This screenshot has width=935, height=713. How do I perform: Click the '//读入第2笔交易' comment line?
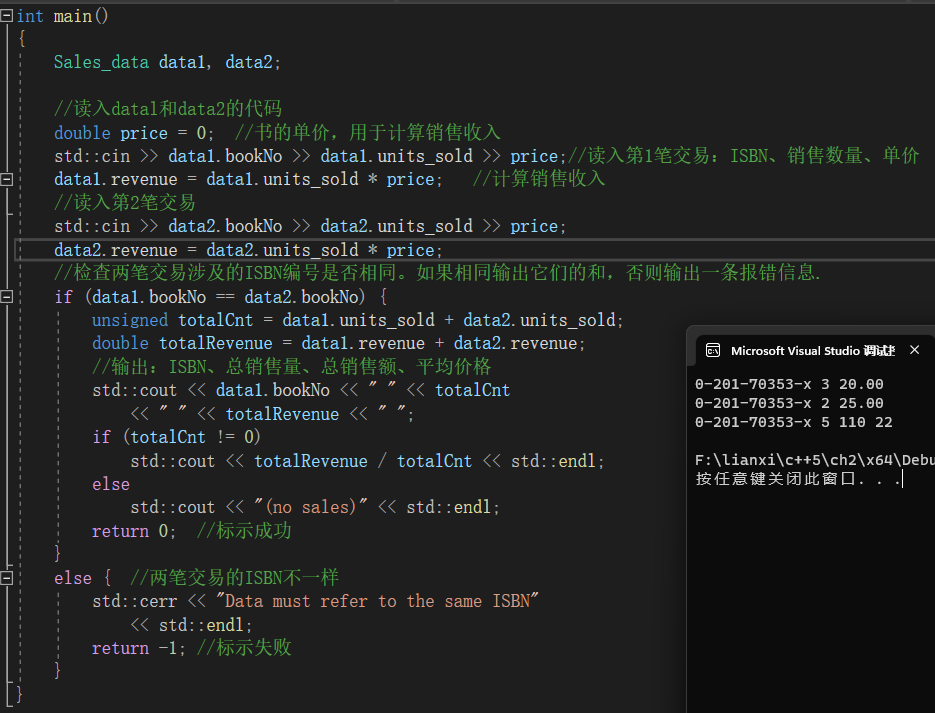125,203
